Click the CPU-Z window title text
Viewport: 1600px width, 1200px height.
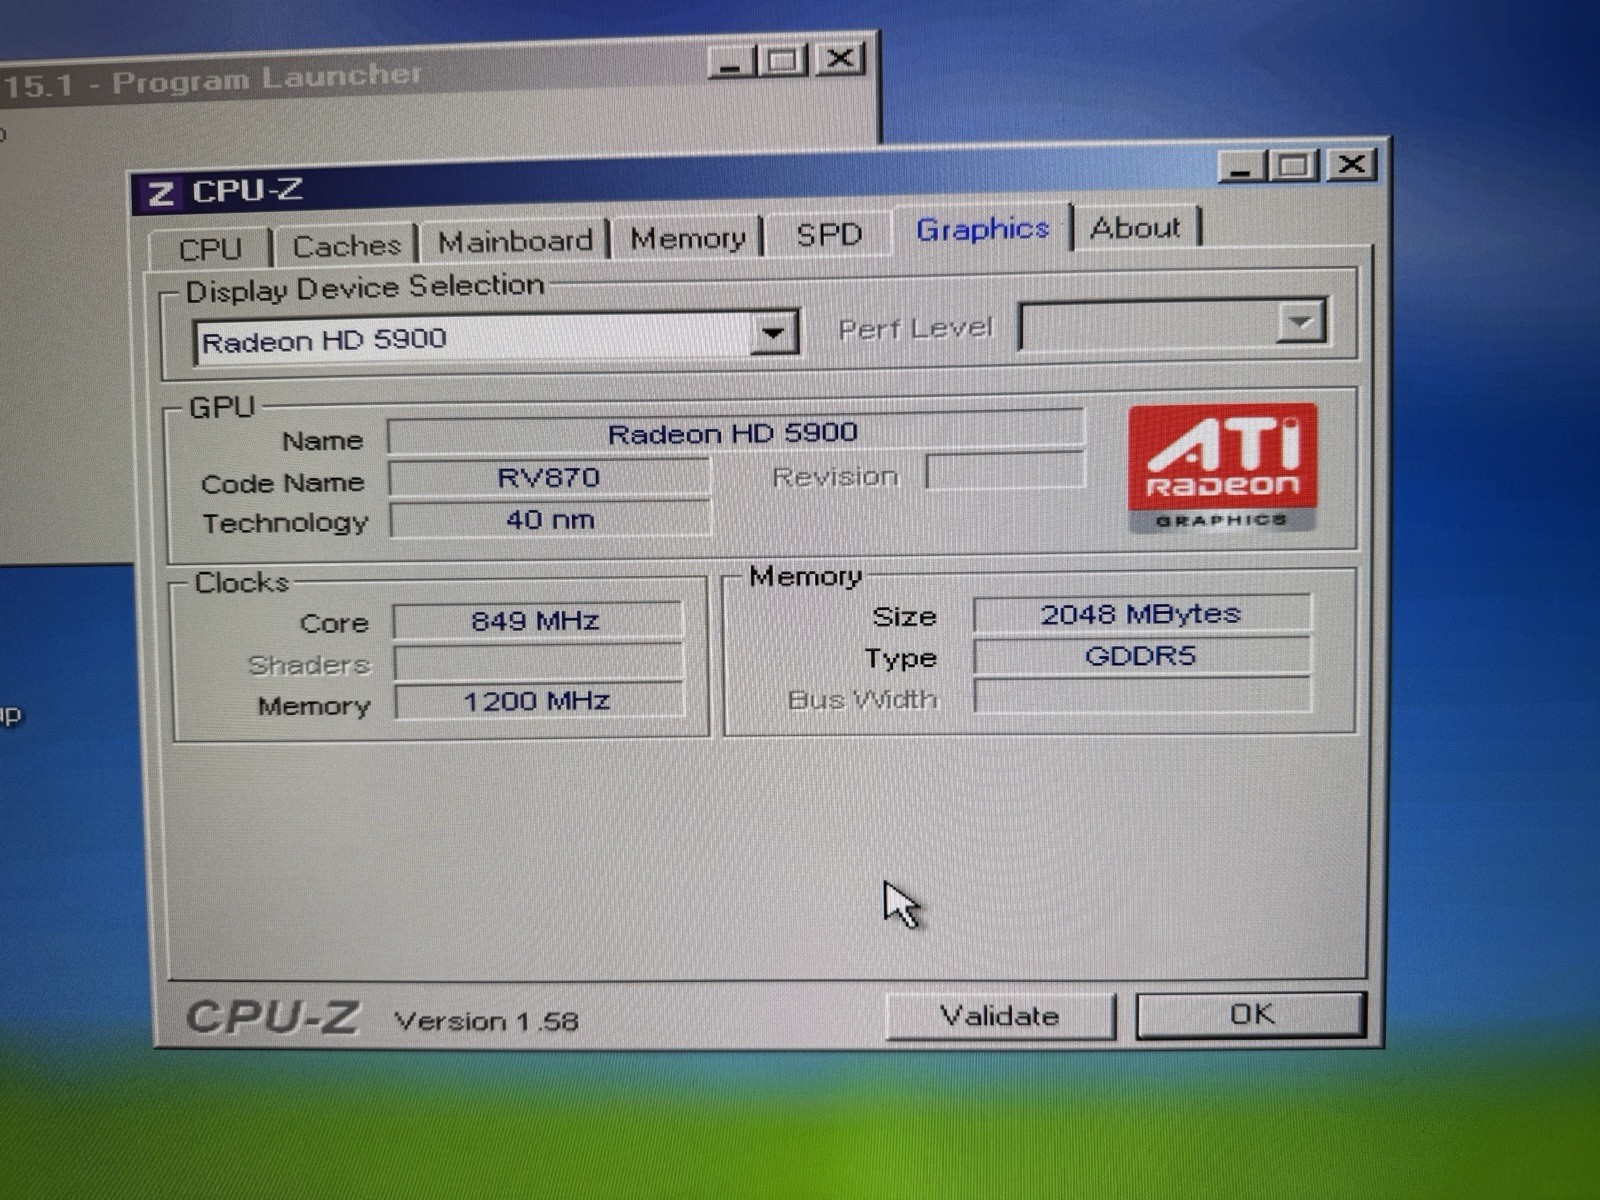(246, 190)
